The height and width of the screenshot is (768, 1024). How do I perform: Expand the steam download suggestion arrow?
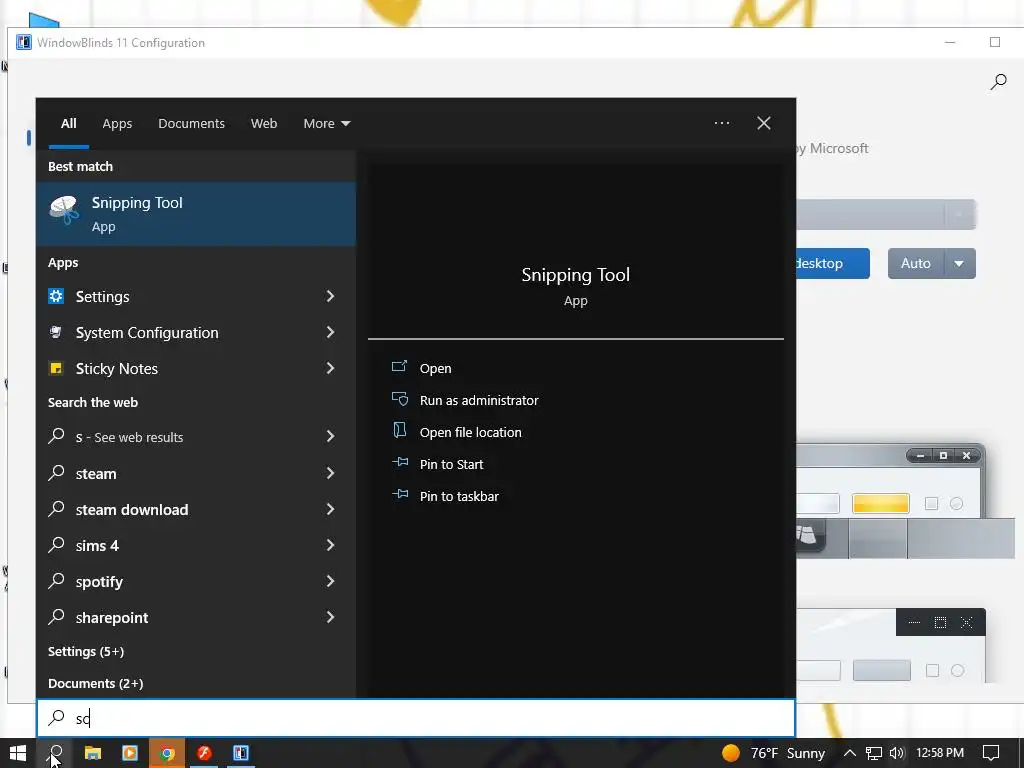(330, 509)
